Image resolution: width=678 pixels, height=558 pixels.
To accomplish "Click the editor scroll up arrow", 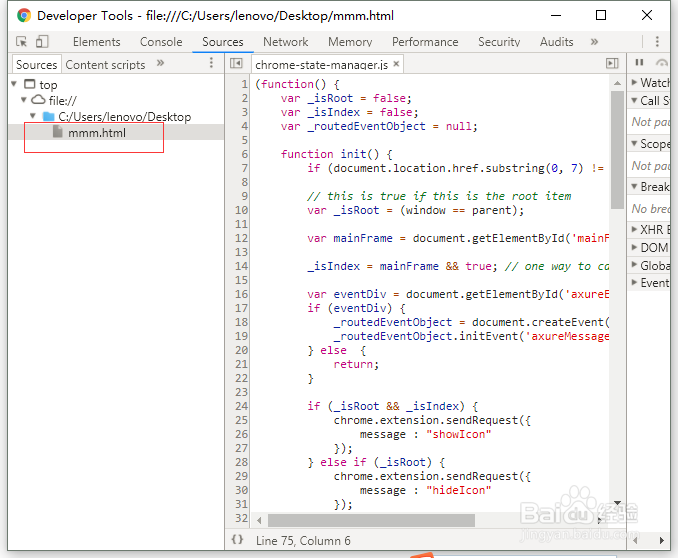I will click(617, 83).
